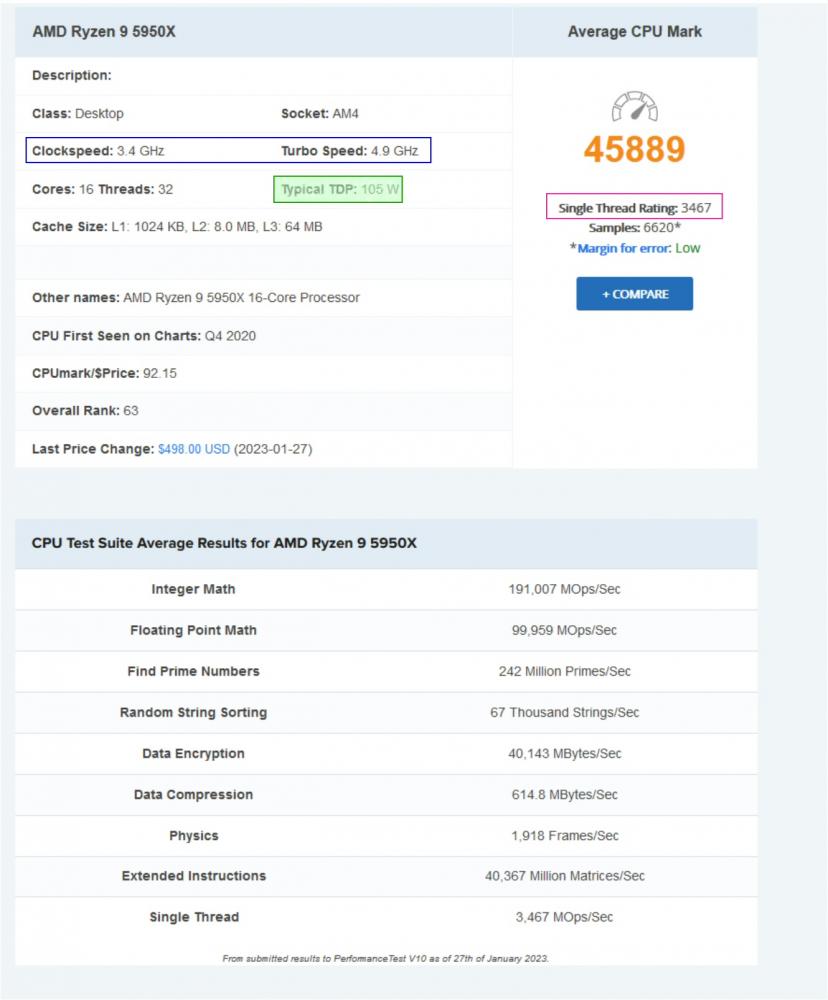Image resolution: width=828 pixels, height=1000 pixels.
Task: Select the Turbo Speed: 4.9 GHz text
Action: coord(350,151)
